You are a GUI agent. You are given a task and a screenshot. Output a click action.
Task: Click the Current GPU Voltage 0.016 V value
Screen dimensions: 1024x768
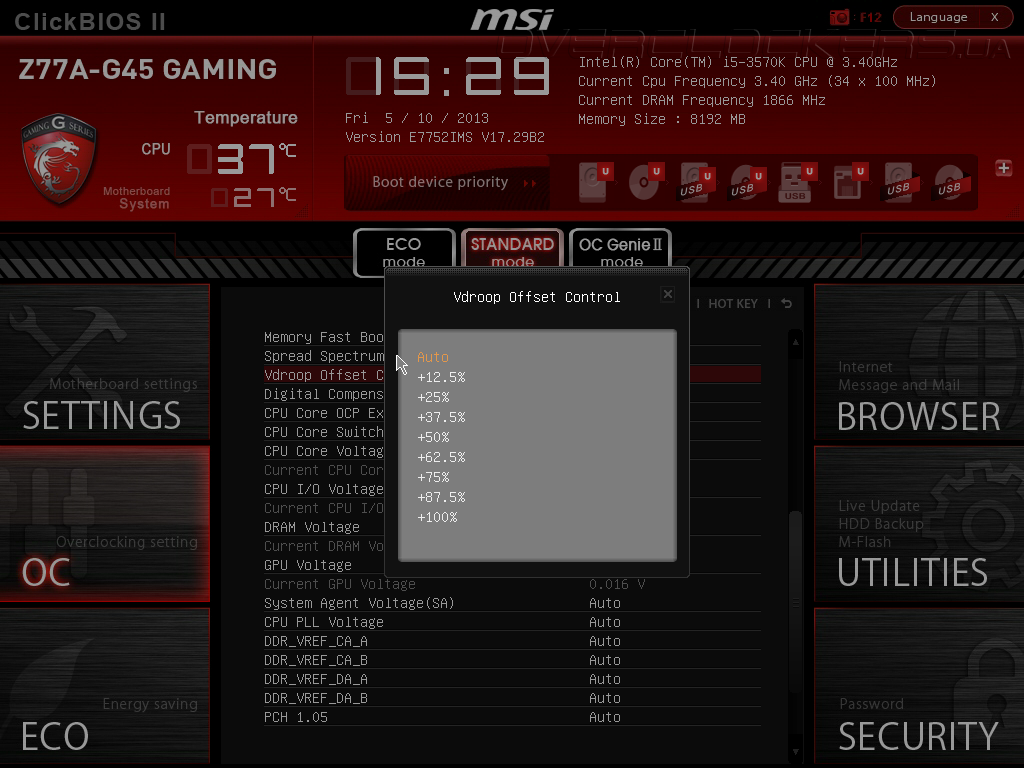point(617,584)
